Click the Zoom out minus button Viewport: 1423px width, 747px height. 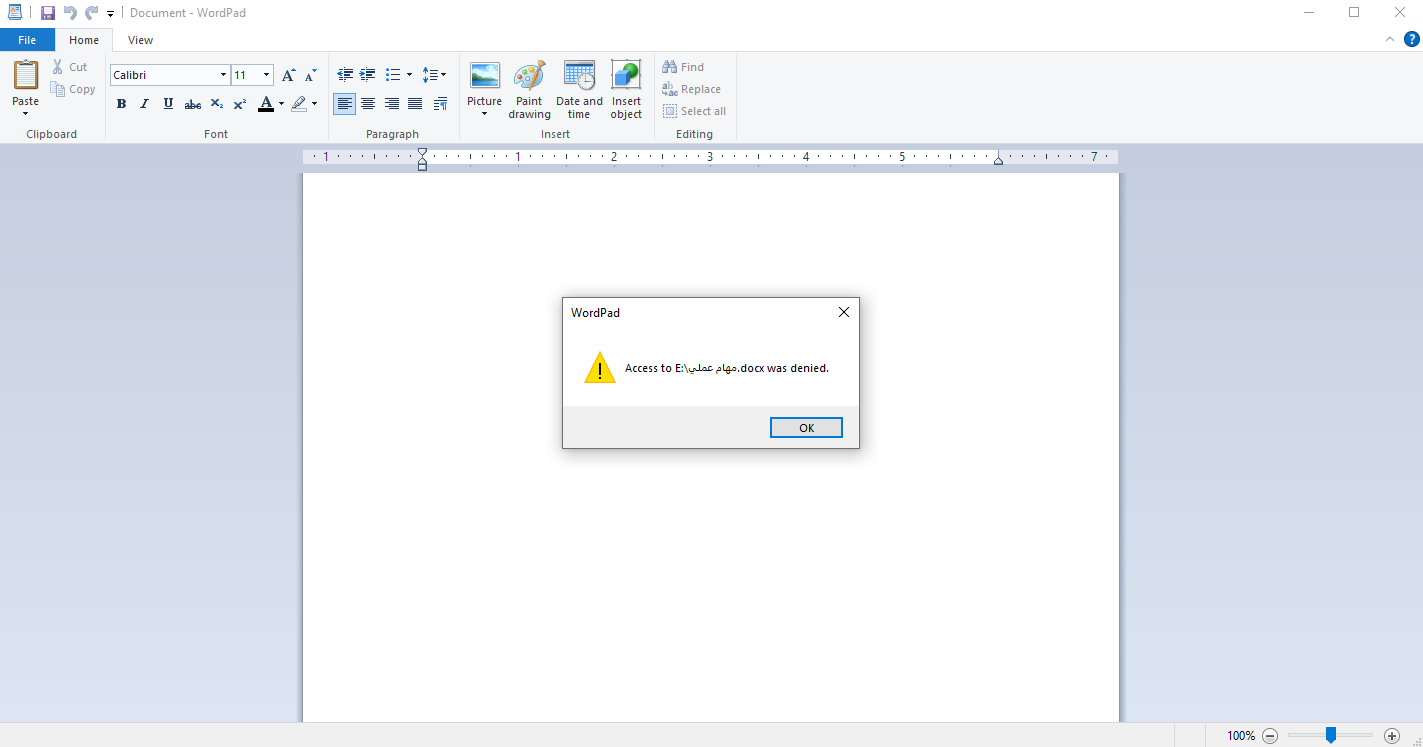click(1270, 735)
